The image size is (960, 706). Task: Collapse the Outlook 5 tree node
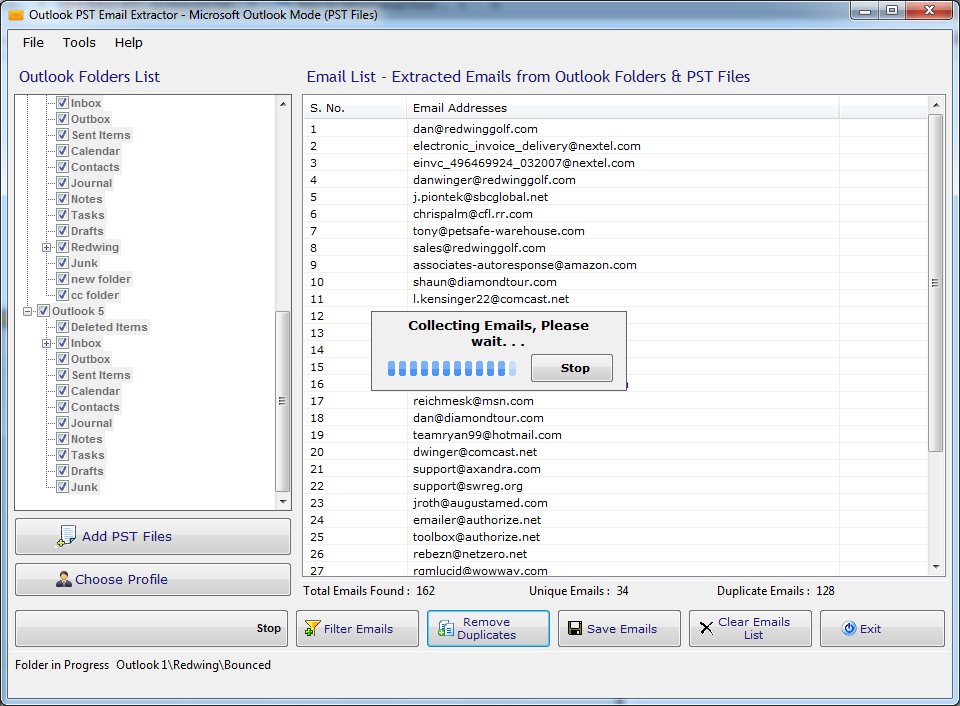point(28,312)
